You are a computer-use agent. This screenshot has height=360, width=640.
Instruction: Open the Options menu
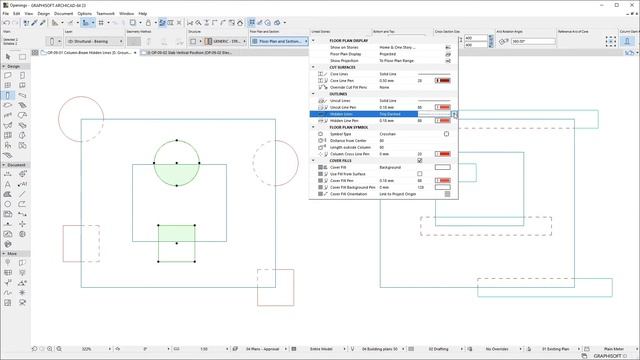[84, 13]
